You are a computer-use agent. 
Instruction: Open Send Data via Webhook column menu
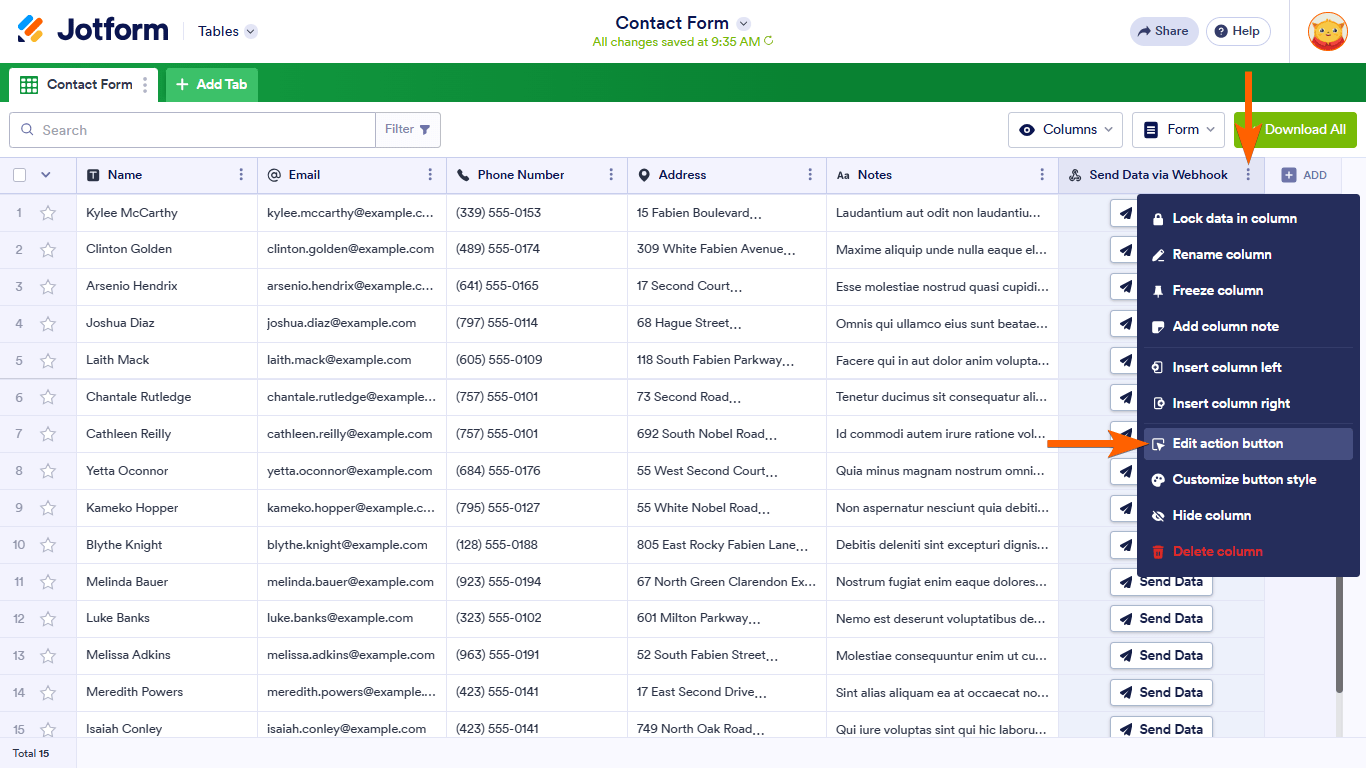coord(1248,175)
